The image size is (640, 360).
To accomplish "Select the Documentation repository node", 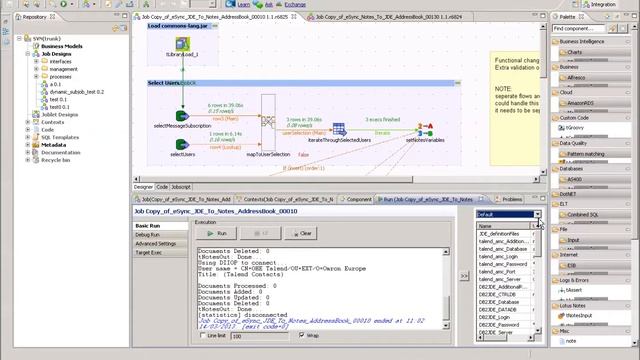I will tap(61, 153).
